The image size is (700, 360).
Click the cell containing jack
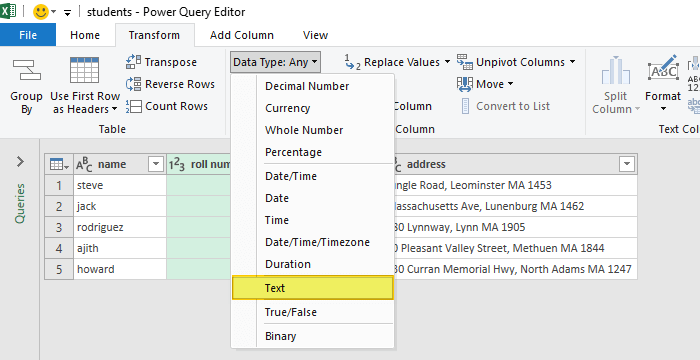[x=120, y=206]
